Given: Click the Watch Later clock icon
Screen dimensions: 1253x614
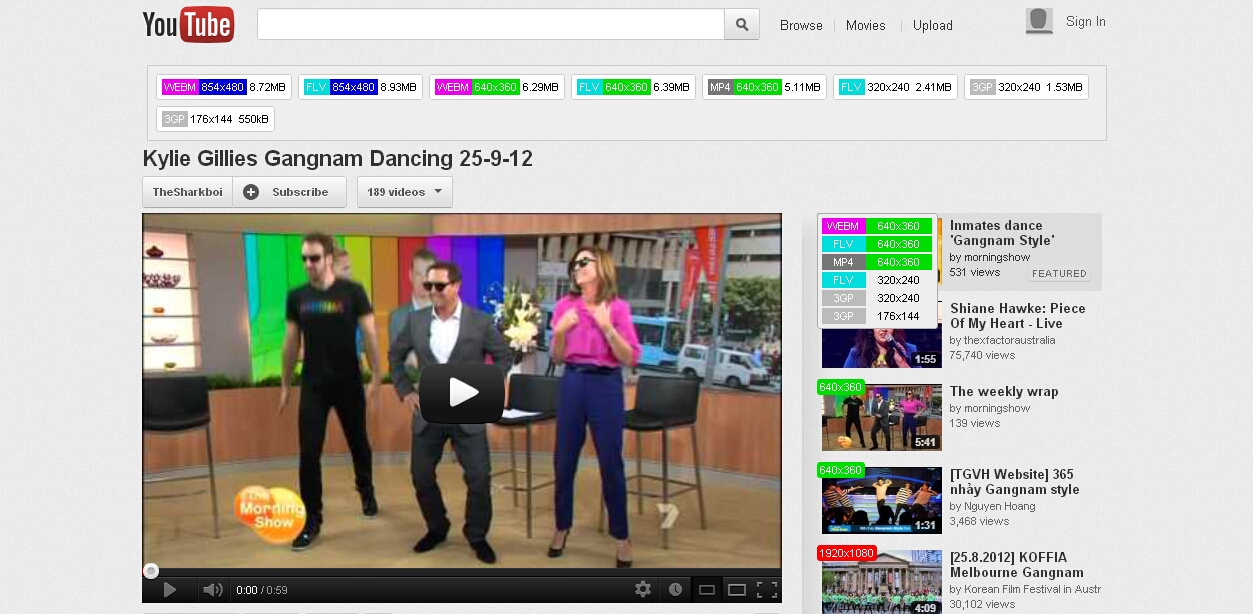Looking at the screenshot, I should click(x=675, y=590).
